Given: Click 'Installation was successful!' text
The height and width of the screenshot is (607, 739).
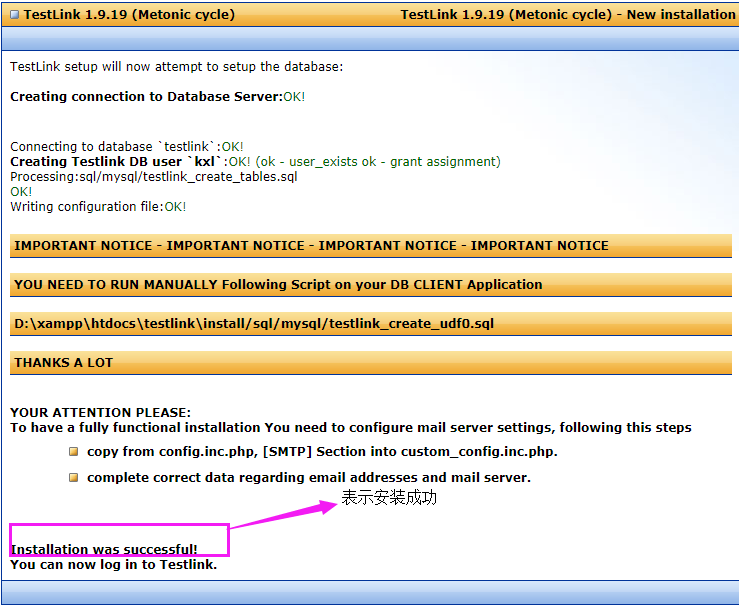Looking at the screenshot, I should 104,550.
